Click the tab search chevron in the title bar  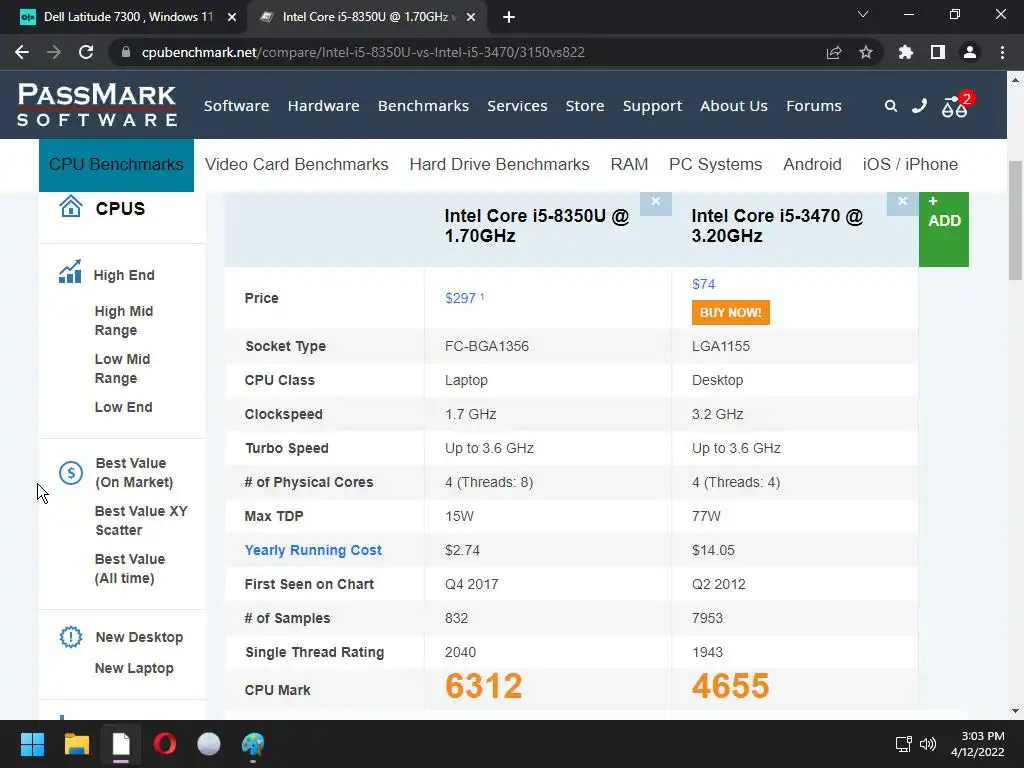863,14
